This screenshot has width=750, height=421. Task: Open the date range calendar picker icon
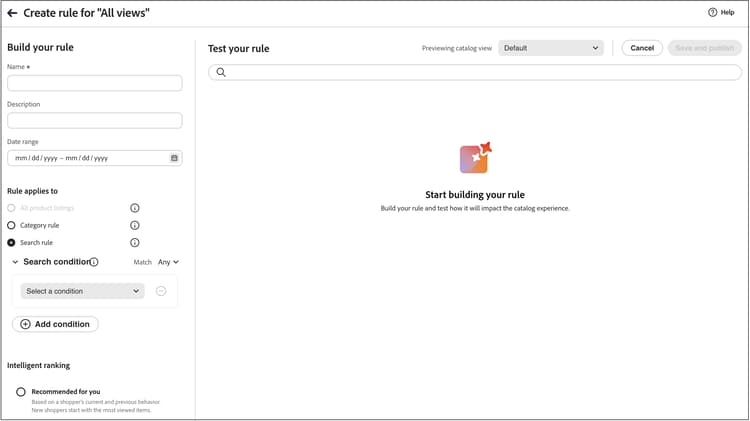[x=174, y=158]
